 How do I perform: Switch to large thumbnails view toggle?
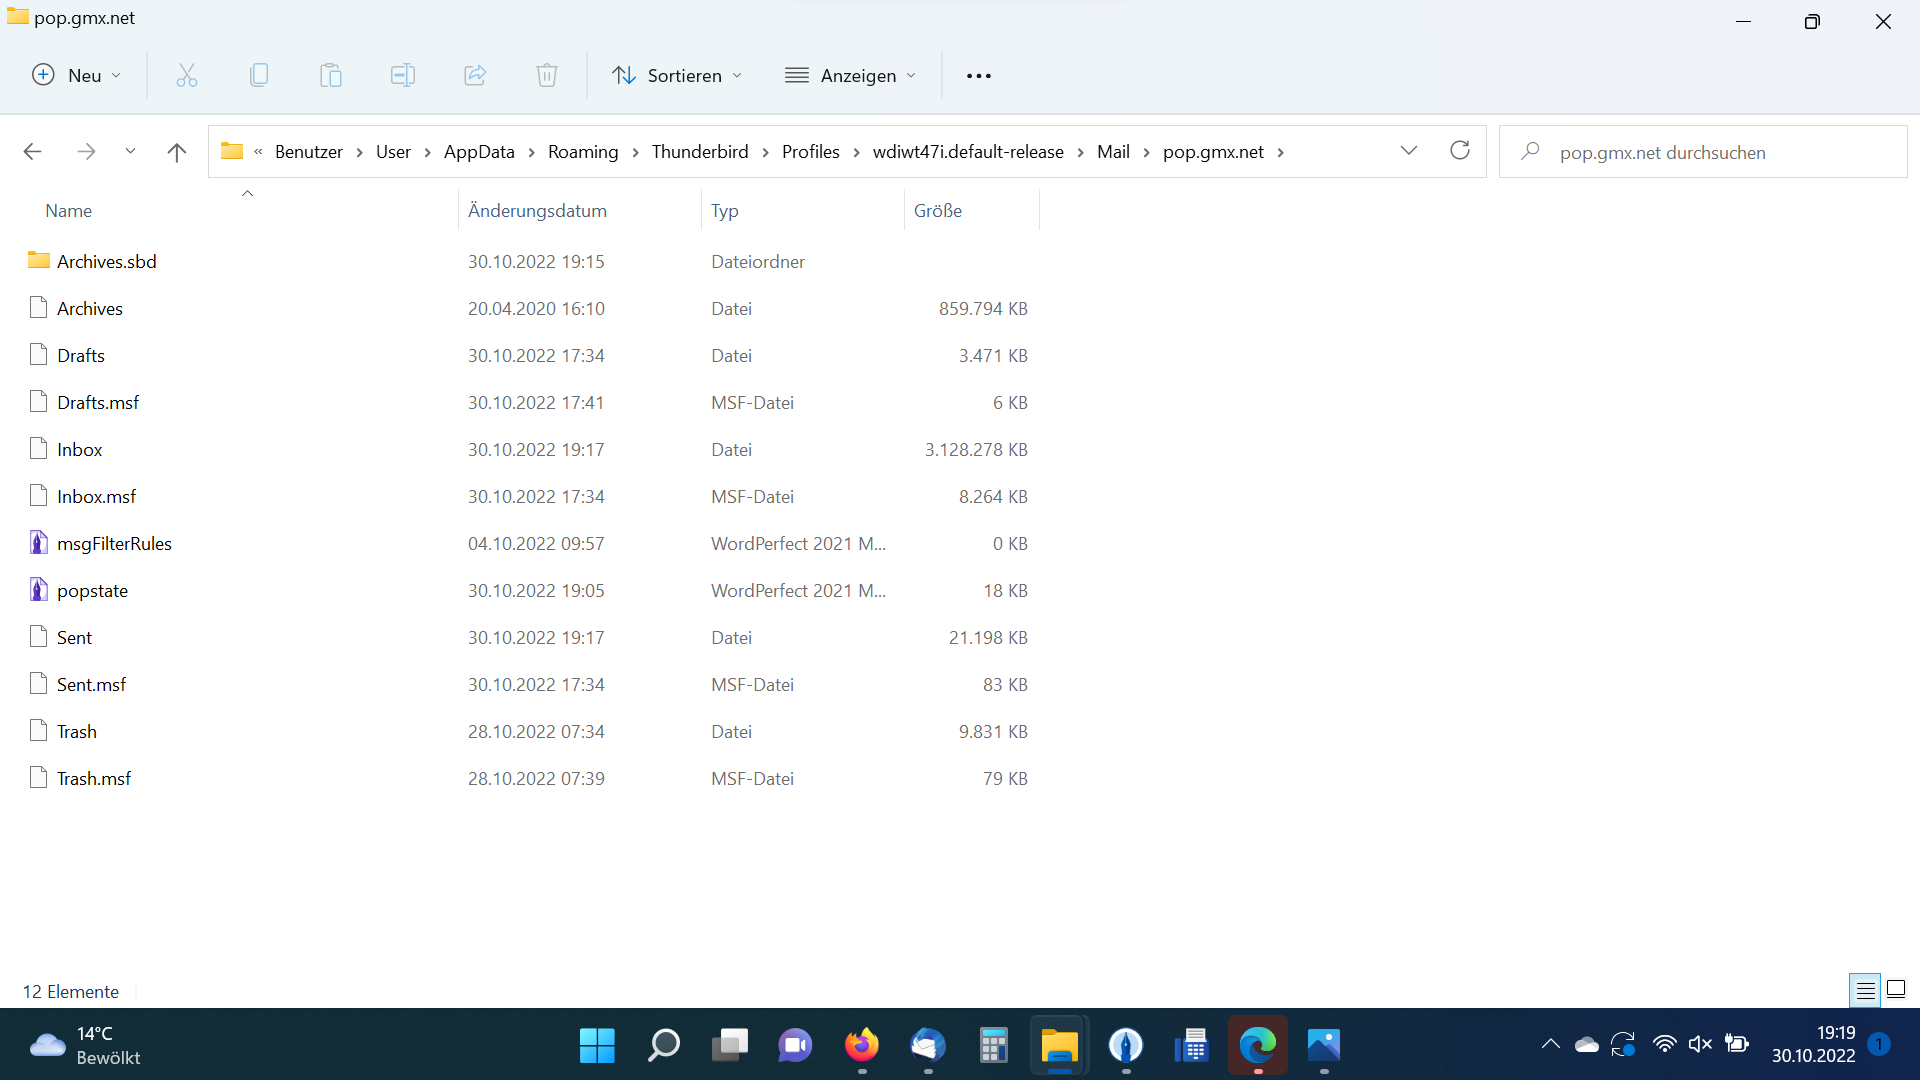(x=1896, y=990)
